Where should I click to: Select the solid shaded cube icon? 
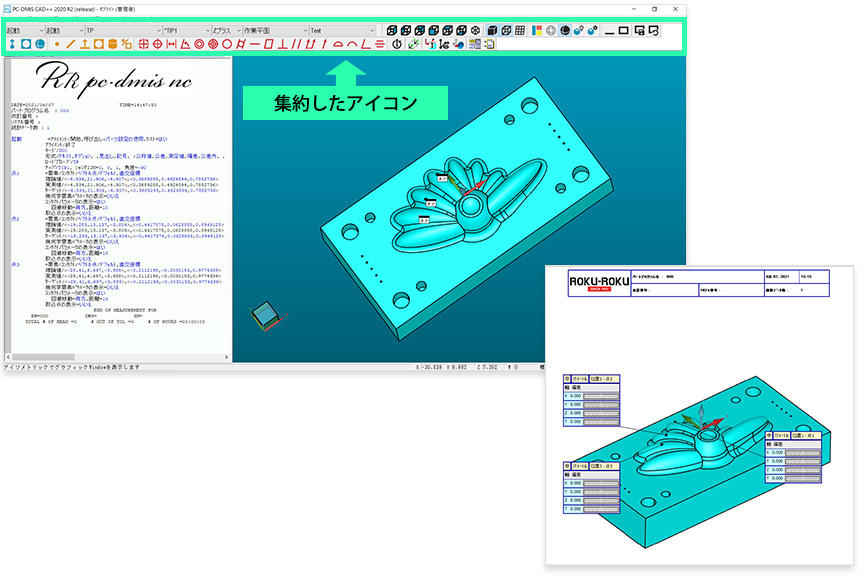point(492,30)
